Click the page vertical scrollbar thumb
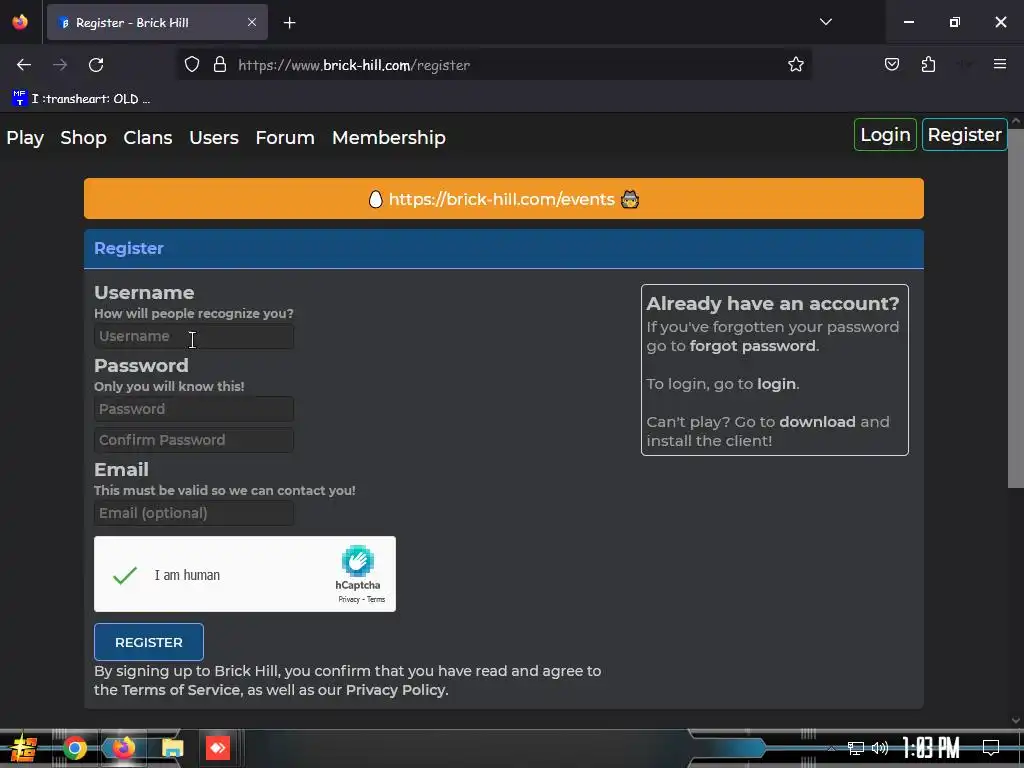1024x768 pixels. (x=1016, y=307)
